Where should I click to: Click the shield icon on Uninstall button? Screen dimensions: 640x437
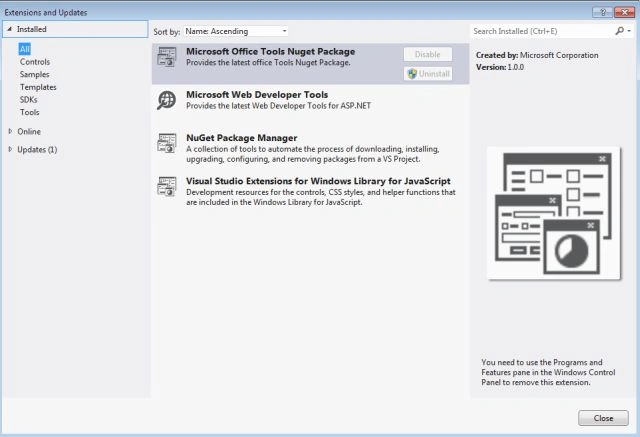coord(412,74)
